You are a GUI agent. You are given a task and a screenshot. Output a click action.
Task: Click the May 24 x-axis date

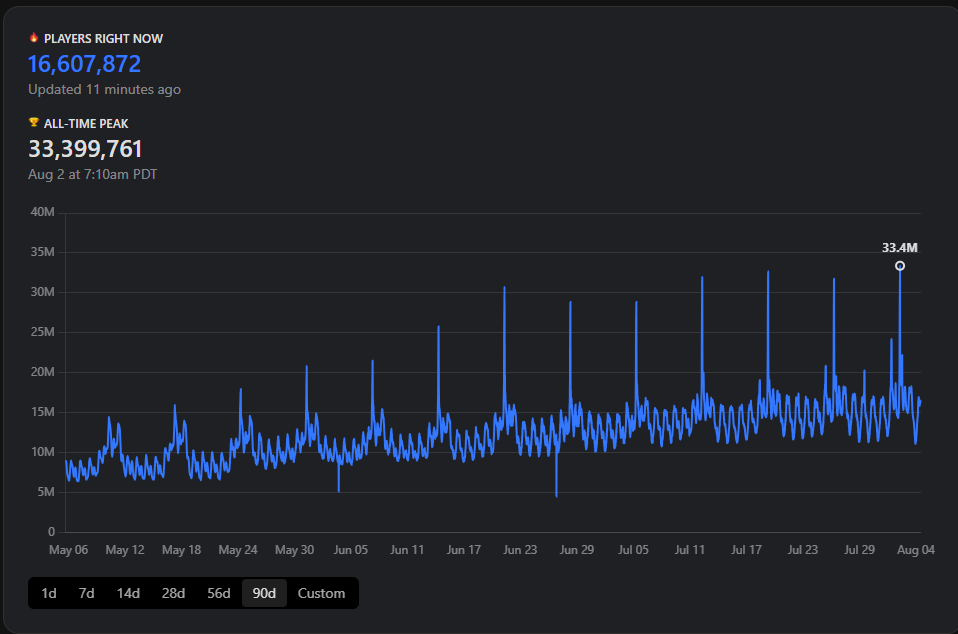click(x=238, y=550)
